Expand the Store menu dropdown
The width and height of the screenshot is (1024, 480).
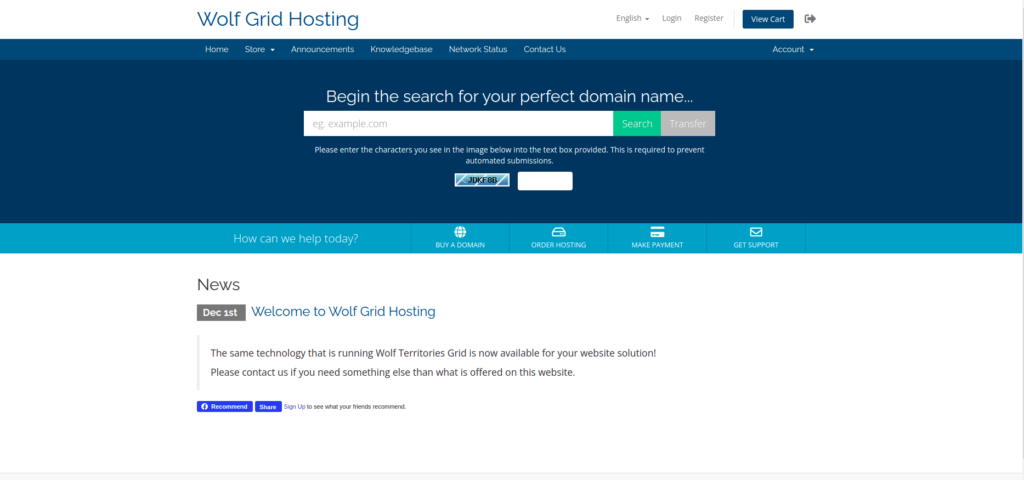[x=259, y=49]
